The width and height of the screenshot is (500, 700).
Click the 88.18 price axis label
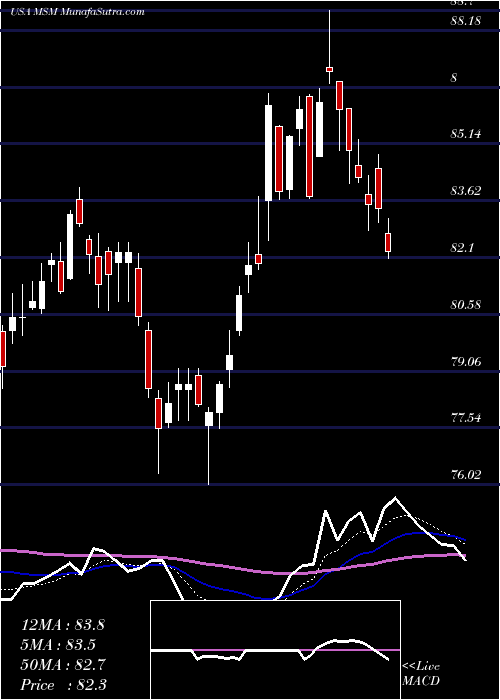[x=466, y=21]
